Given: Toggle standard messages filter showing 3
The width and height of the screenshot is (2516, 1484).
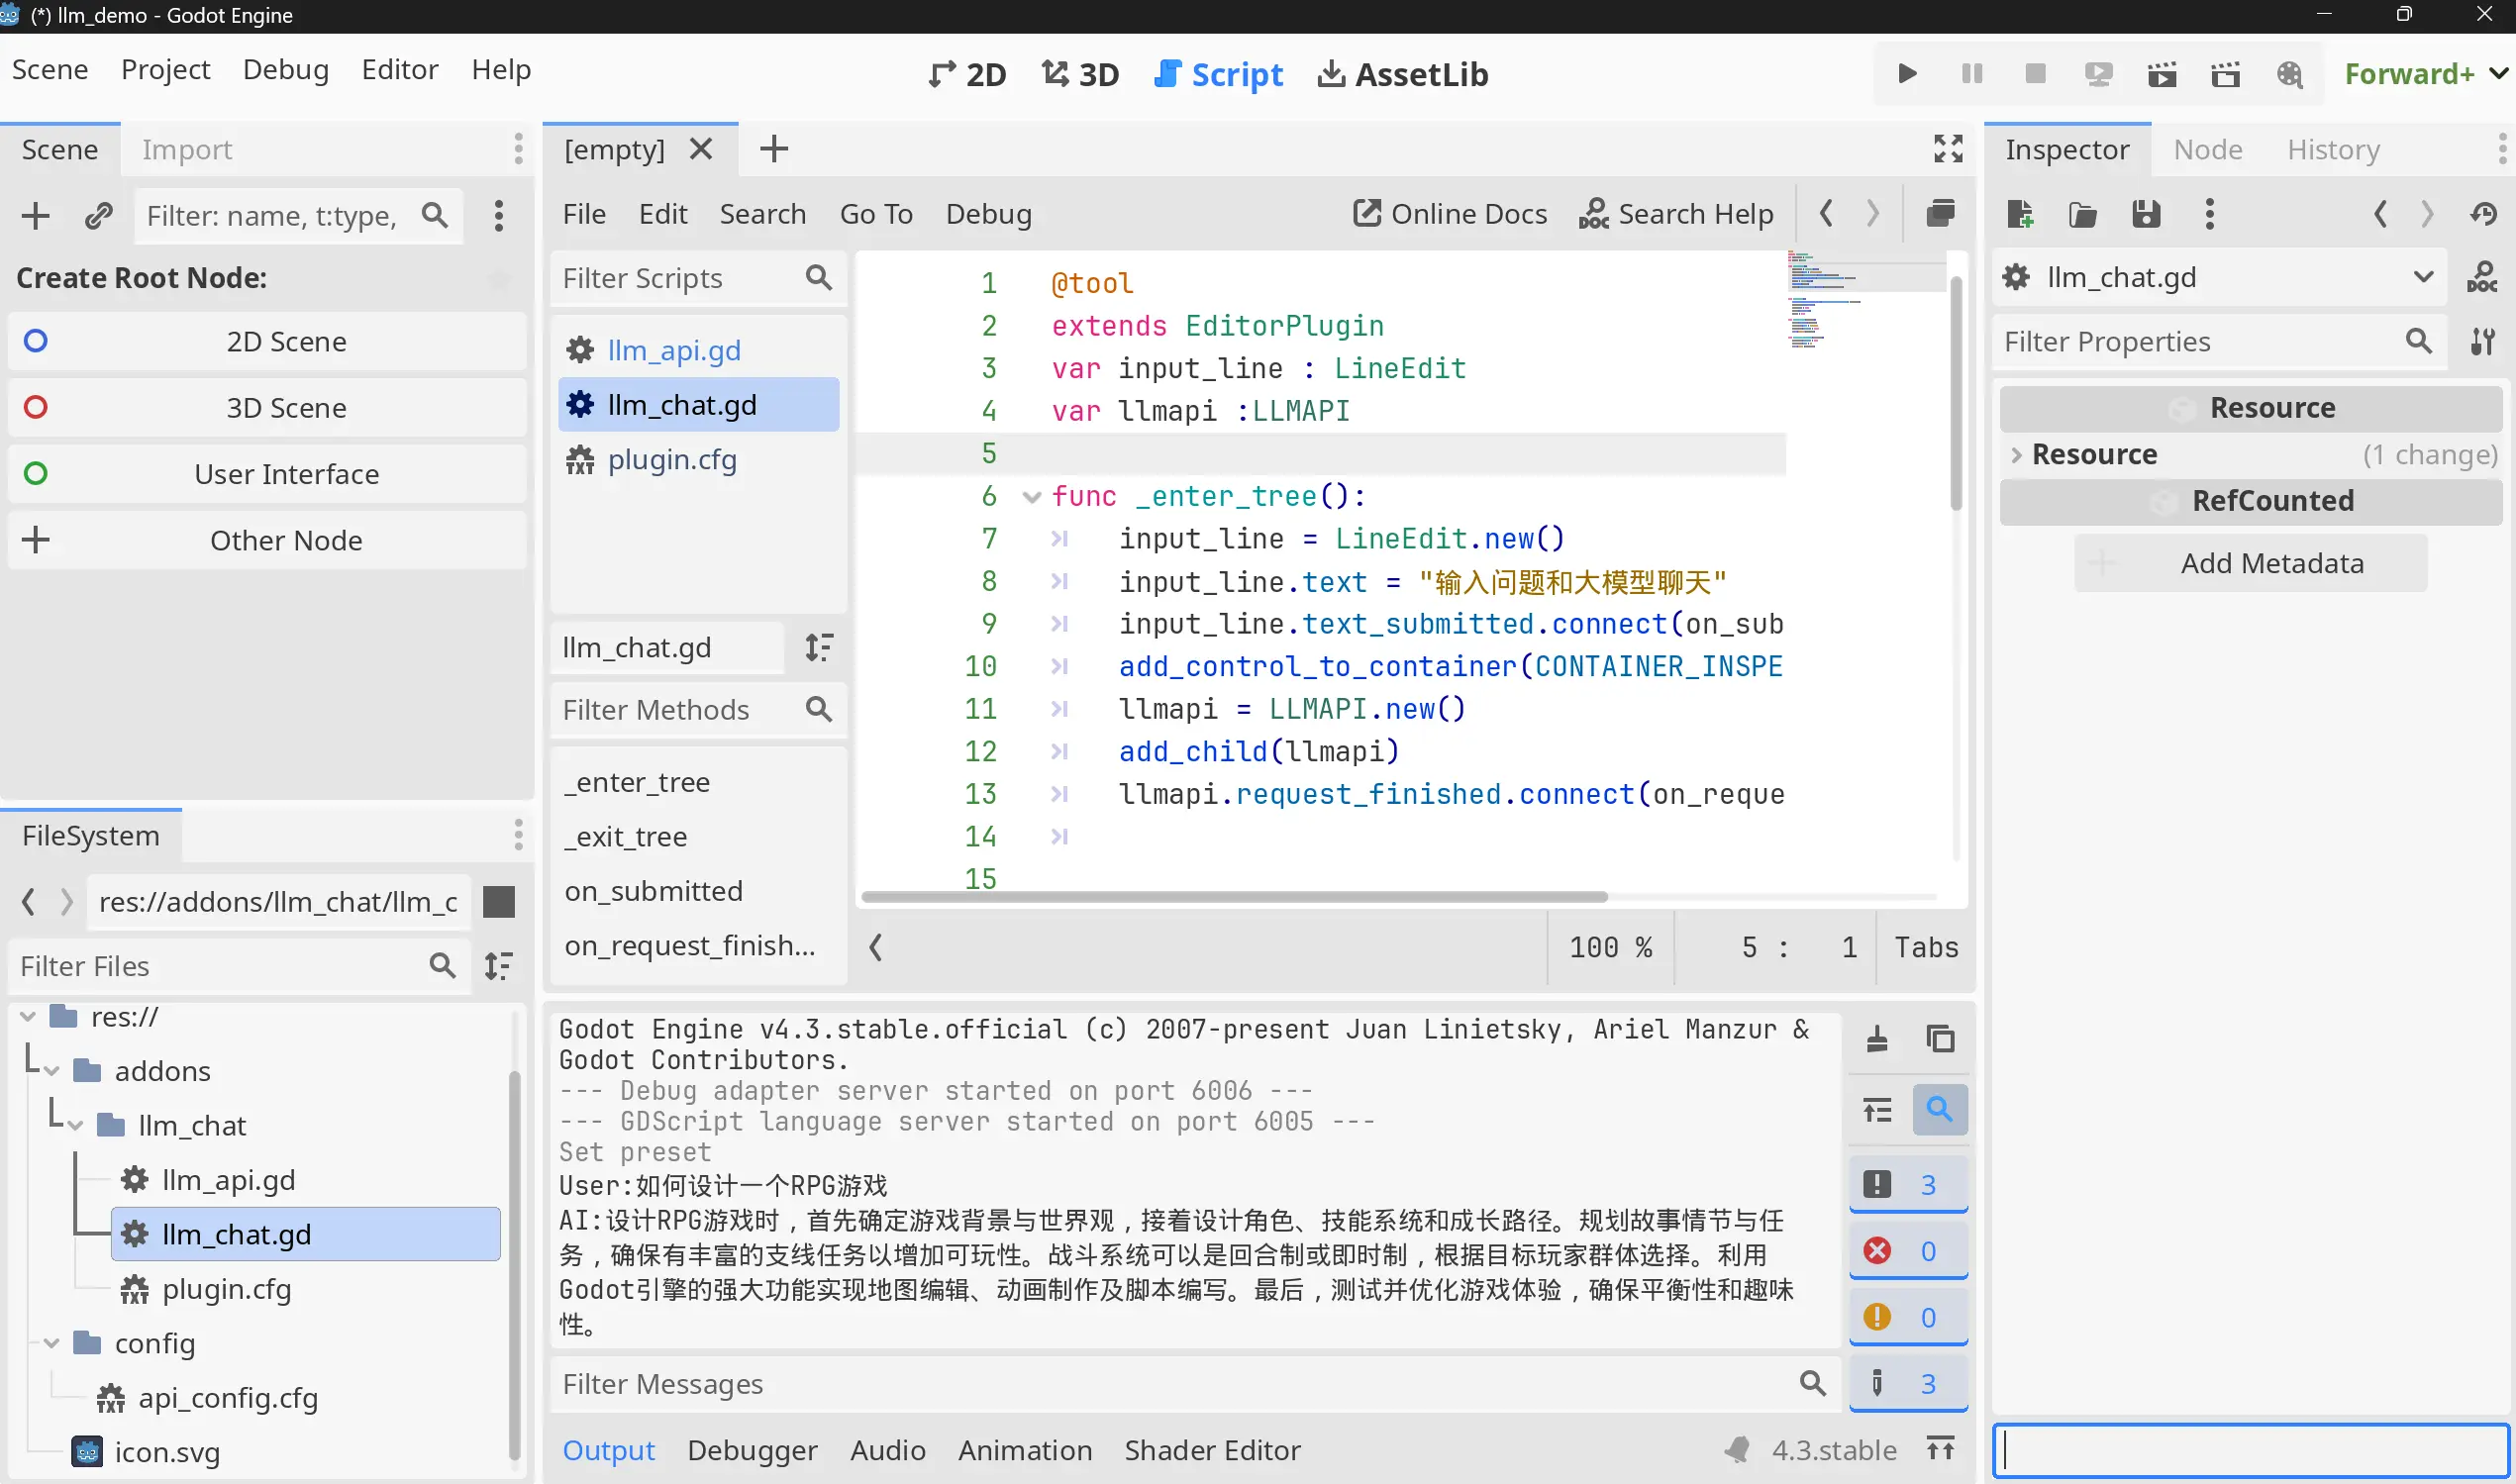Looking at the screenshot, I should (x=1908, y=1185).
